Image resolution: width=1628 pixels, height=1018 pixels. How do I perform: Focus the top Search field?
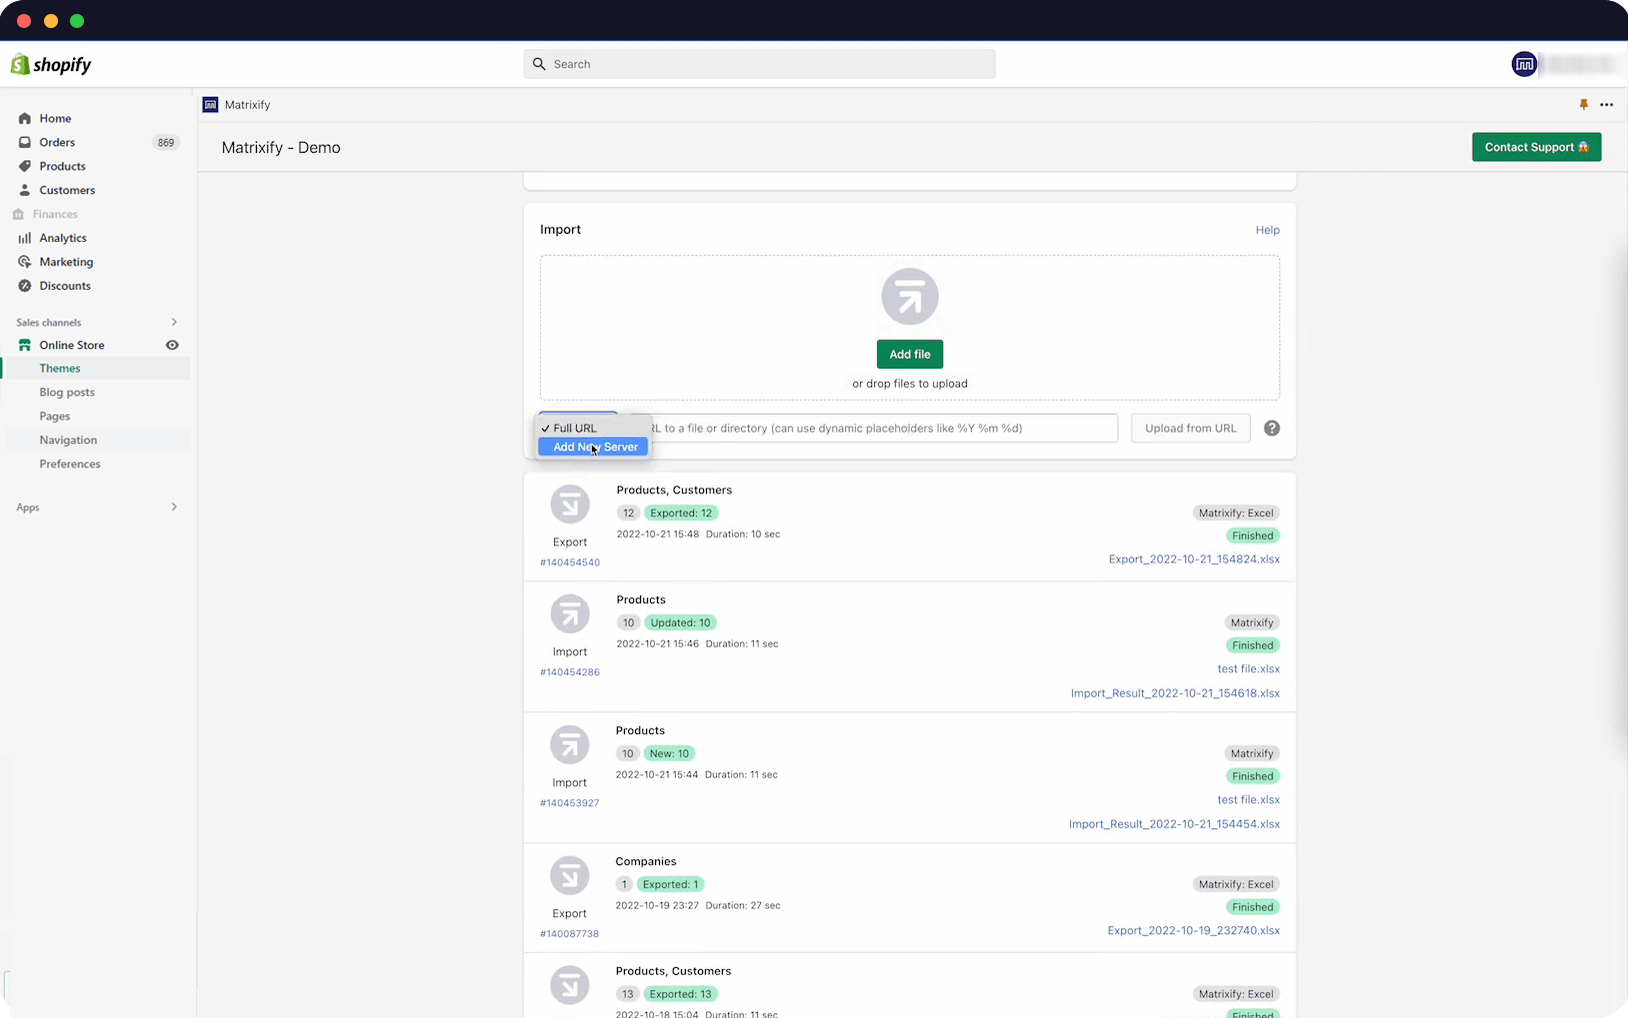point(759,64)
